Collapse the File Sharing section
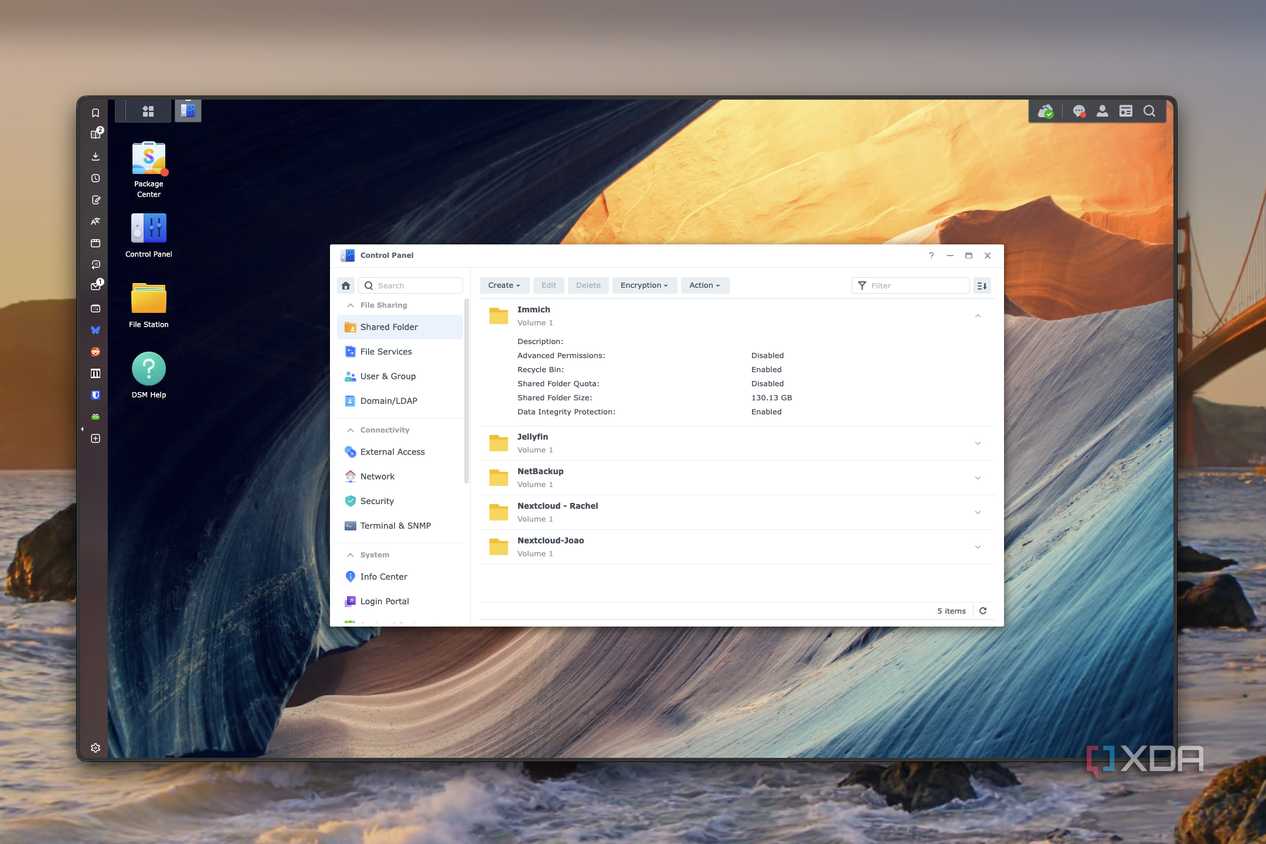 coord(350,305)
